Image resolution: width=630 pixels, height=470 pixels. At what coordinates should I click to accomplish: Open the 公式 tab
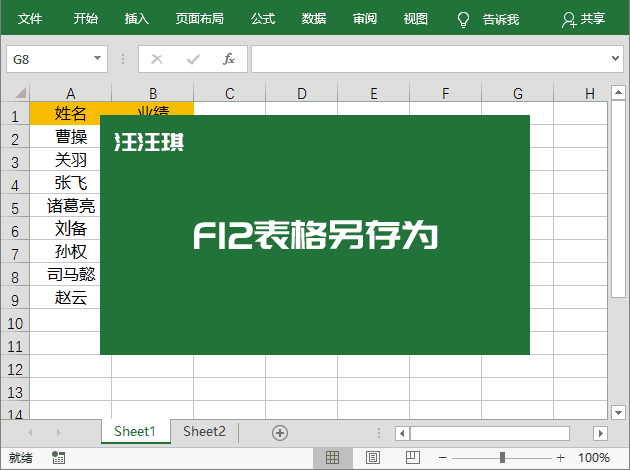(263, 18)
